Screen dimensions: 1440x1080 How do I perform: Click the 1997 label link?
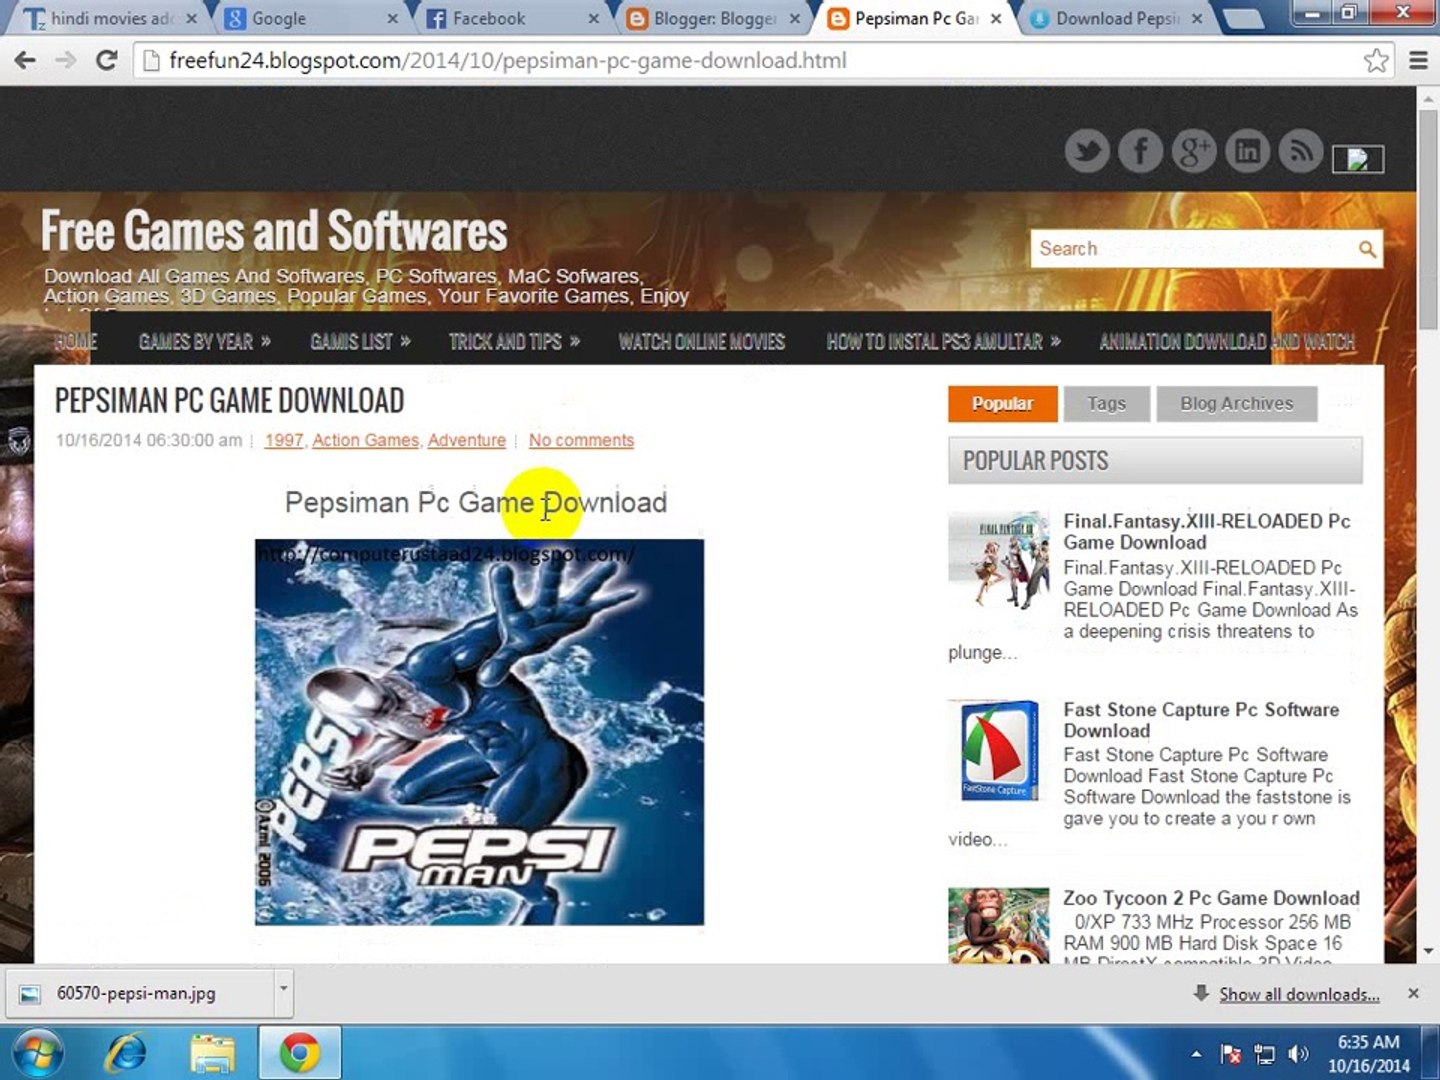284,440
